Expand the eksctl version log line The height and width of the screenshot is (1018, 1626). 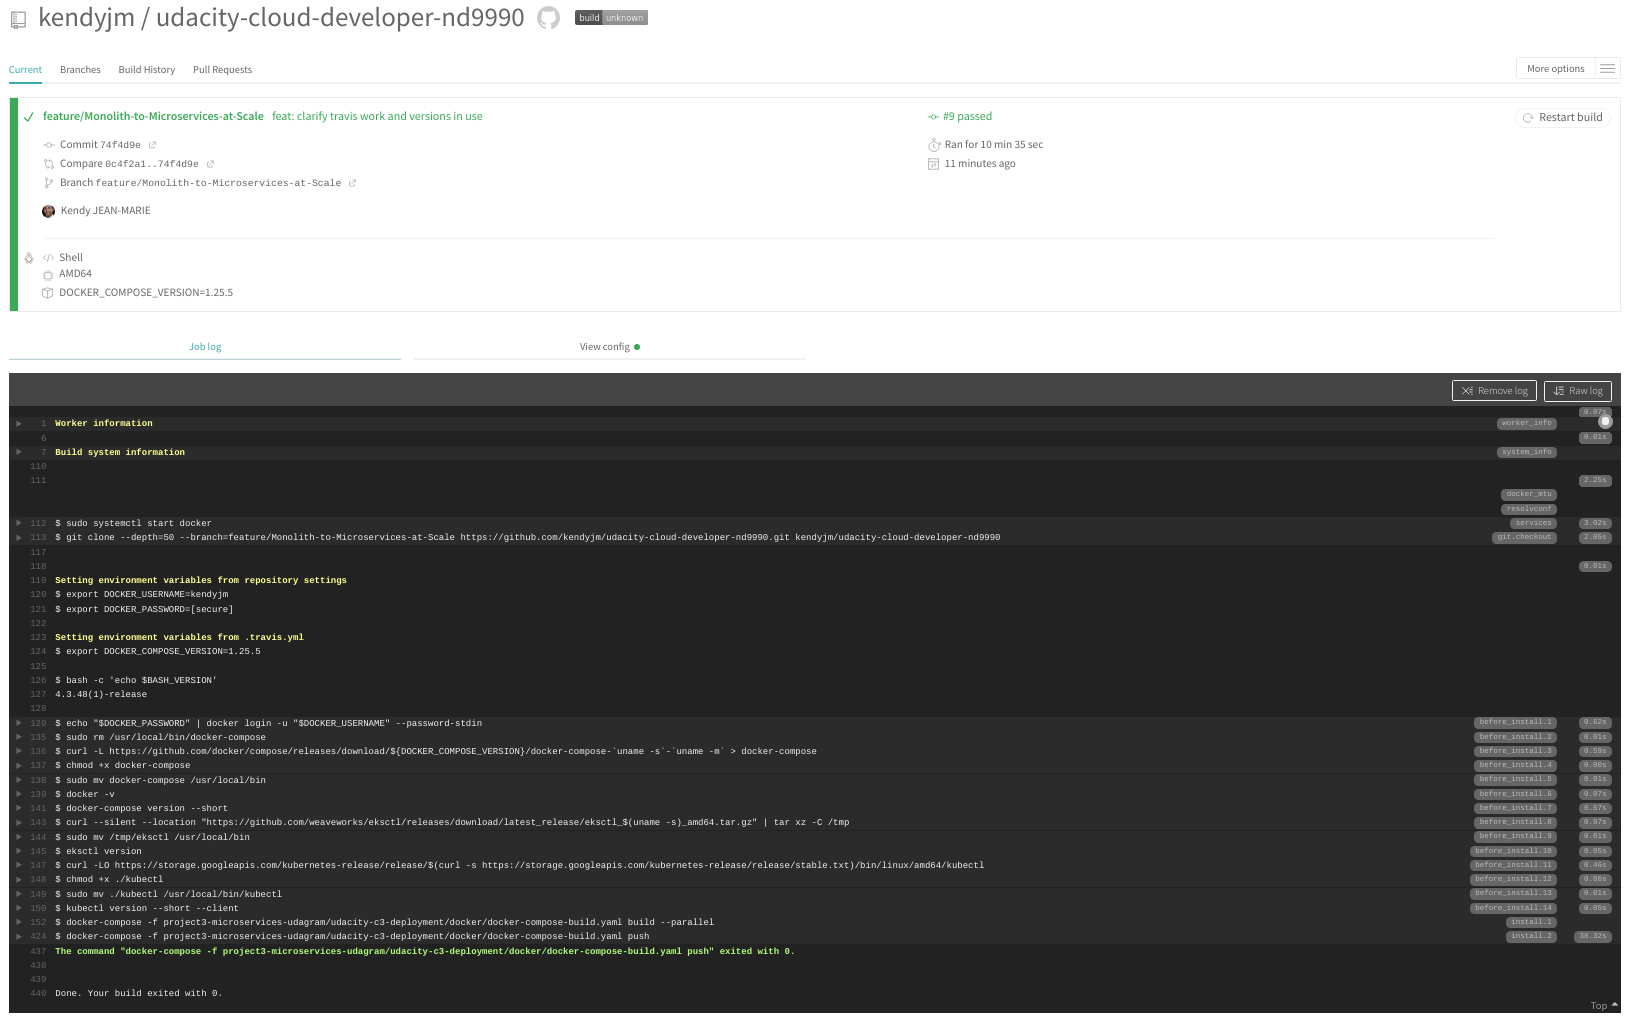[19, 851]
